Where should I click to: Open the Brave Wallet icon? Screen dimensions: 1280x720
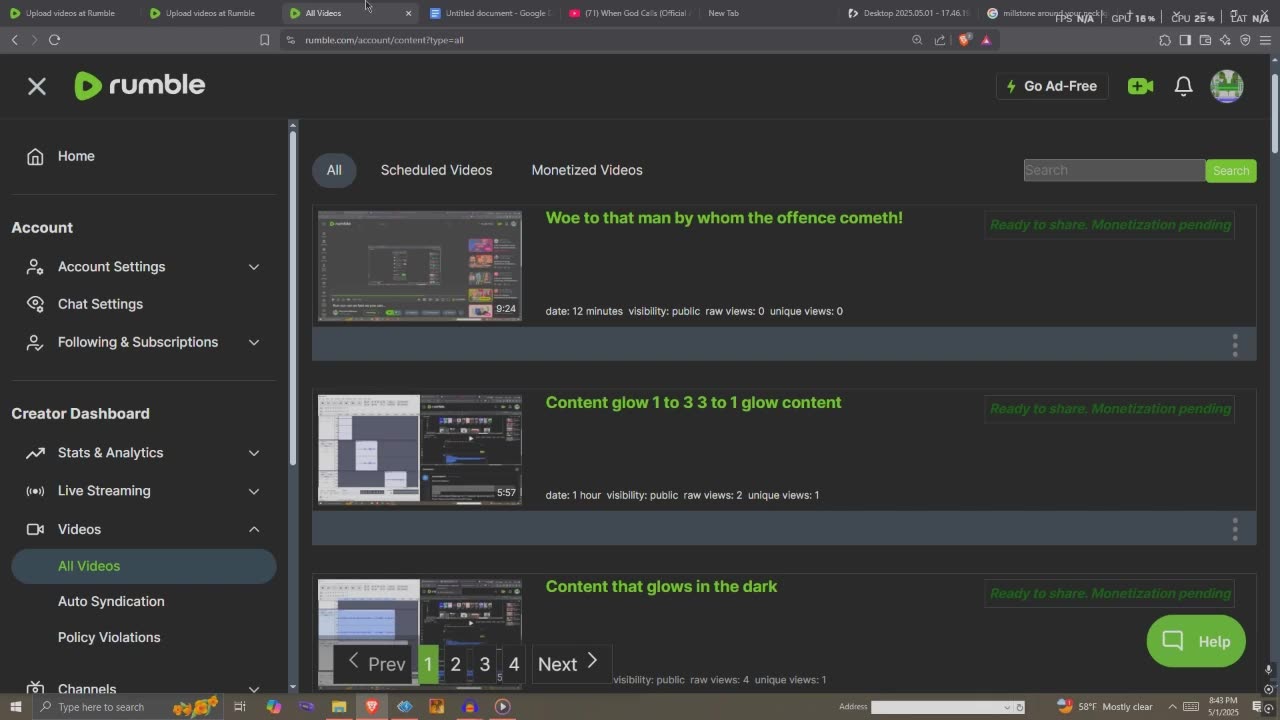coord(1205,40)
